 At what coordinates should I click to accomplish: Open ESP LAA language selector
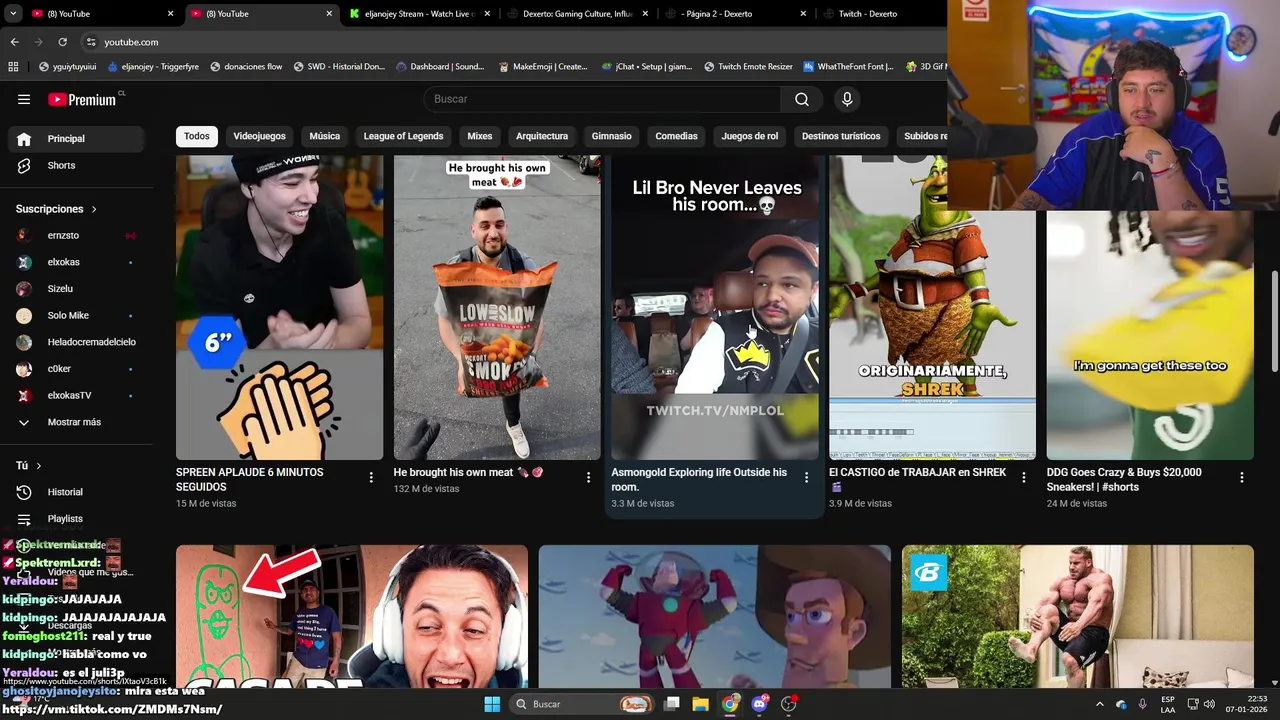click(x=1168, y=704)
